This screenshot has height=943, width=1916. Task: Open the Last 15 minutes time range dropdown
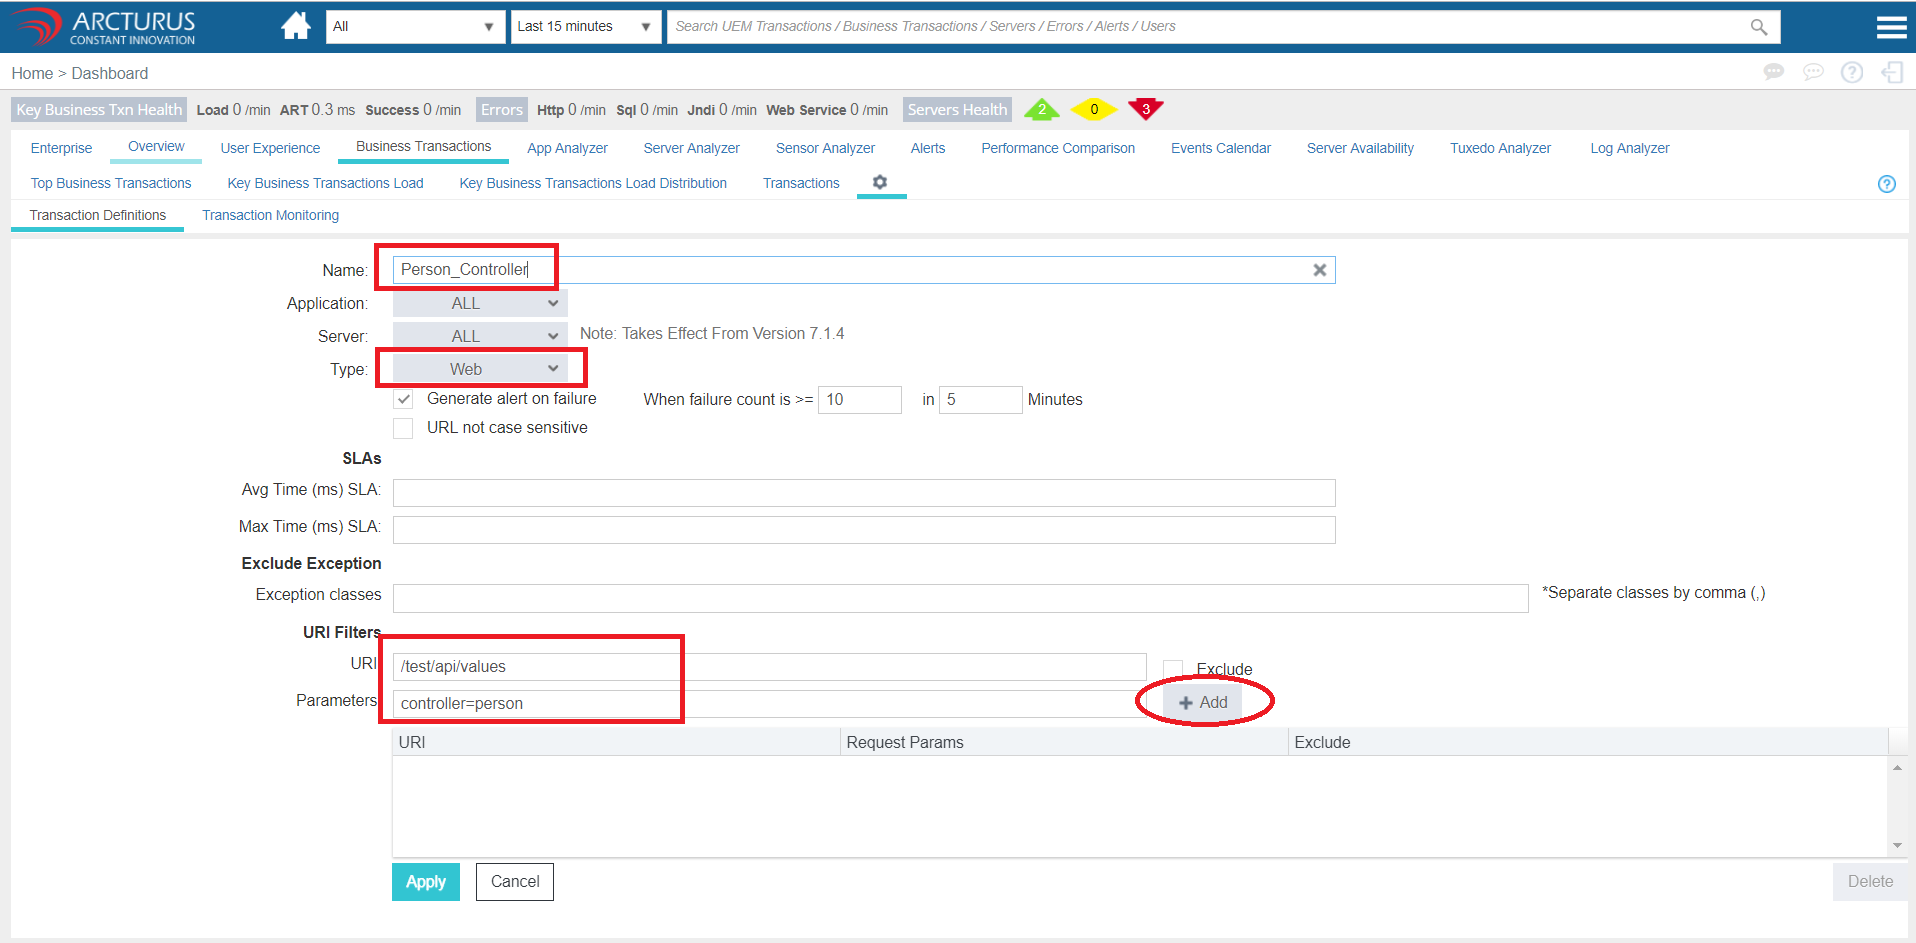pyautogui.click(x=584, y=27)
